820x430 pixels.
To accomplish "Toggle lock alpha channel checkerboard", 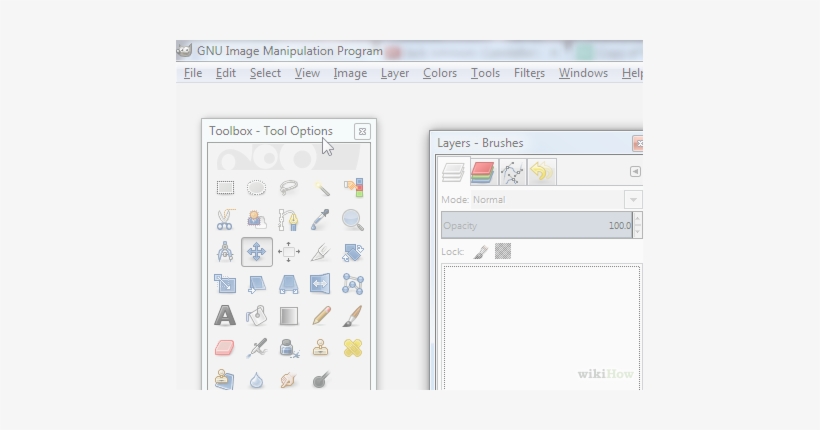I will 503,251.
